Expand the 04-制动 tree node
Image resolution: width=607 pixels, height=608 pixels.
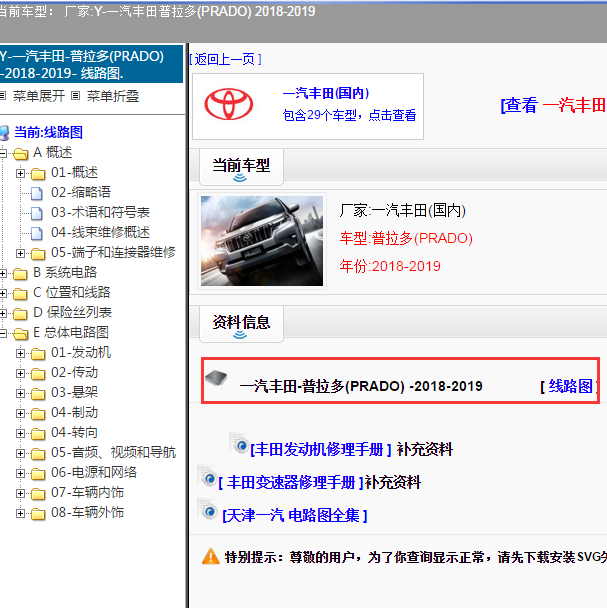pos(20,413)
